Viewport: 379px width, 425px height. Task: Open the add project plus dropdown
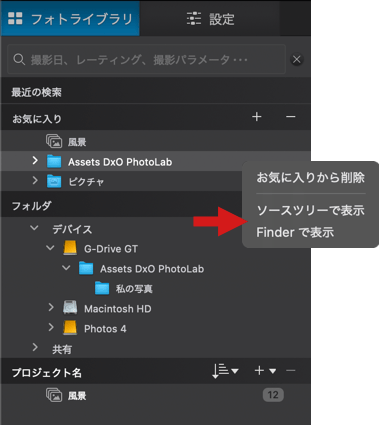click(x=265, y=371)
